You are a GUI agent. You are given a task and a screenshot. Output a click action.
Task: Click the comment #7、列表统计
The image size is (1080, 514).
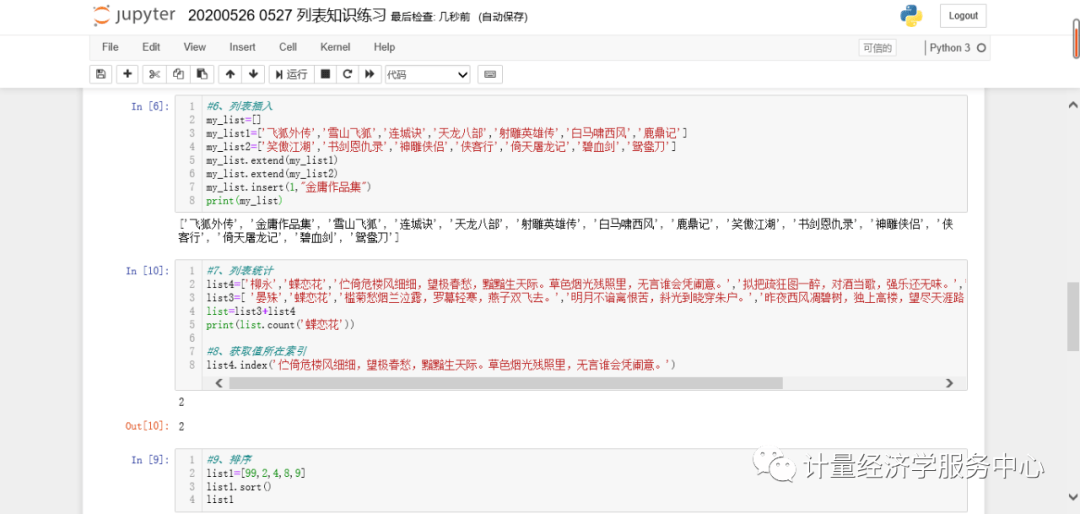click(239, 271)
